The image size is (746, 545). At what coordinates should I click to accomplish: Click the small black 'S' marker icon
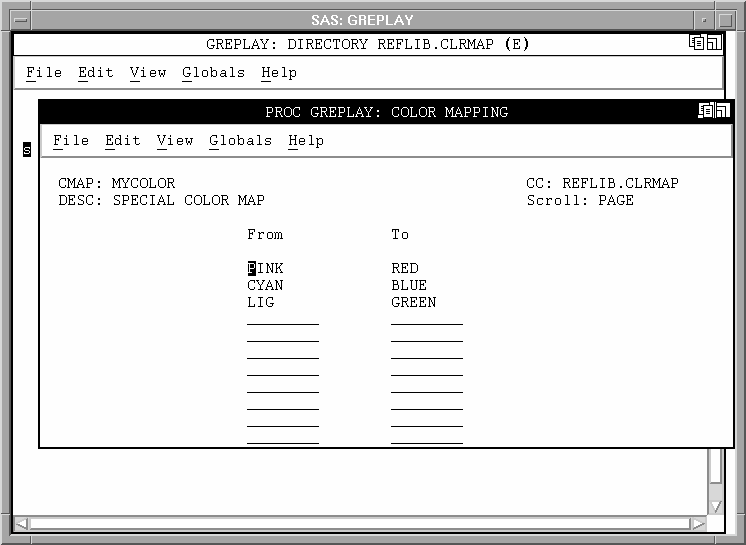(27, 150)
